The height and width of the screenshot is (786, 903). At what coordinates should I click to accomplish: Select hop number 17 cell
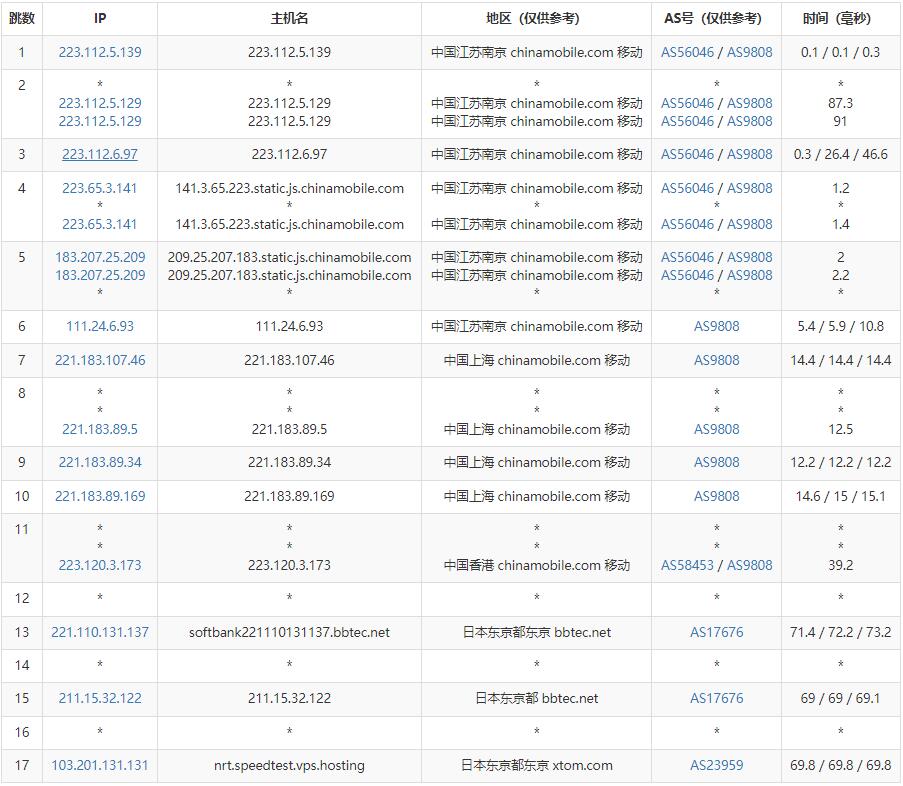coord(22,765)
